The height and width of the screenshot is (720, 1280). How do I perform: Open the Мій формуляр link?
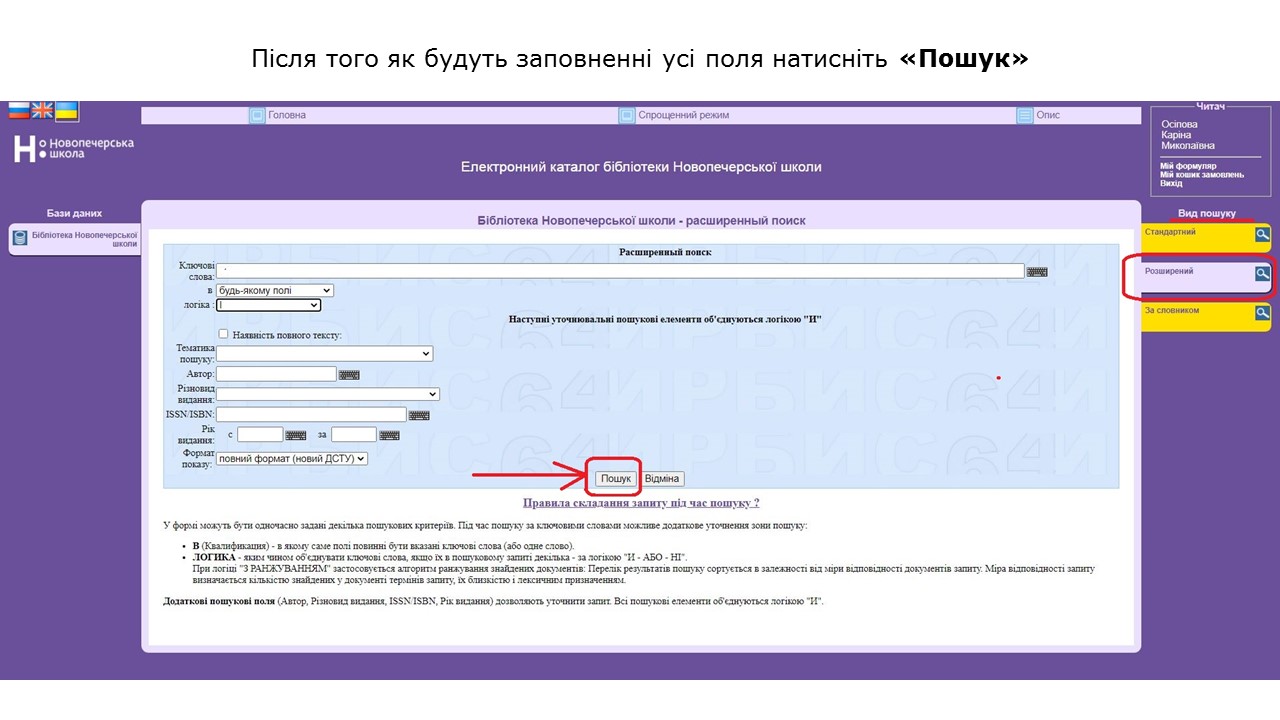[1188, 166]
